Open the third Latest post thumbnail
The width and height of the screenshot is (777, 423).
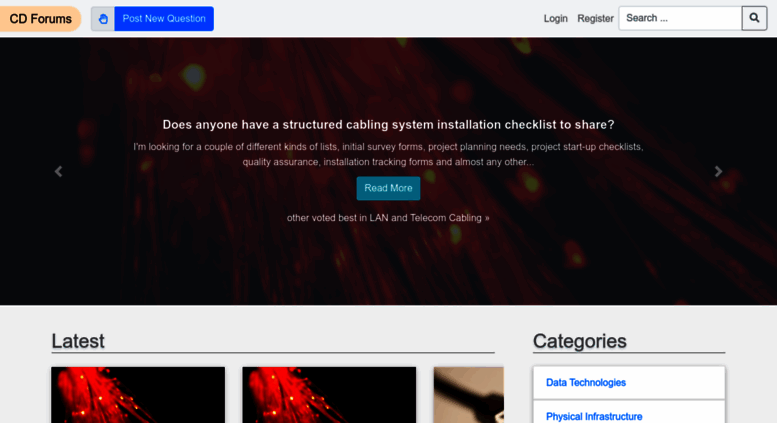point(469,395)
